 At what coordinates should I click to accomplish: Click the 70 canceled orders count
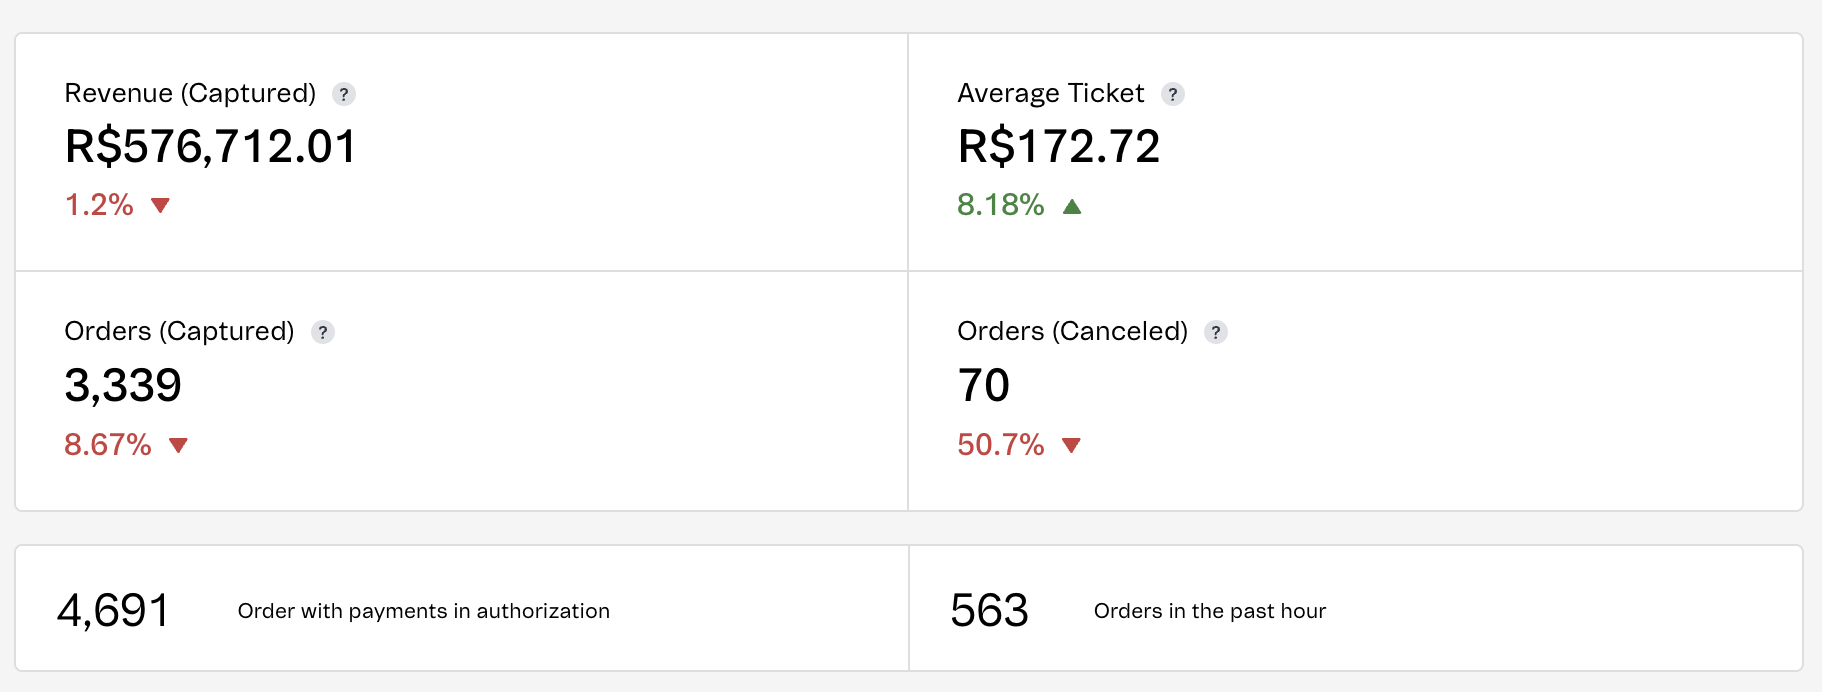(984, 386)
